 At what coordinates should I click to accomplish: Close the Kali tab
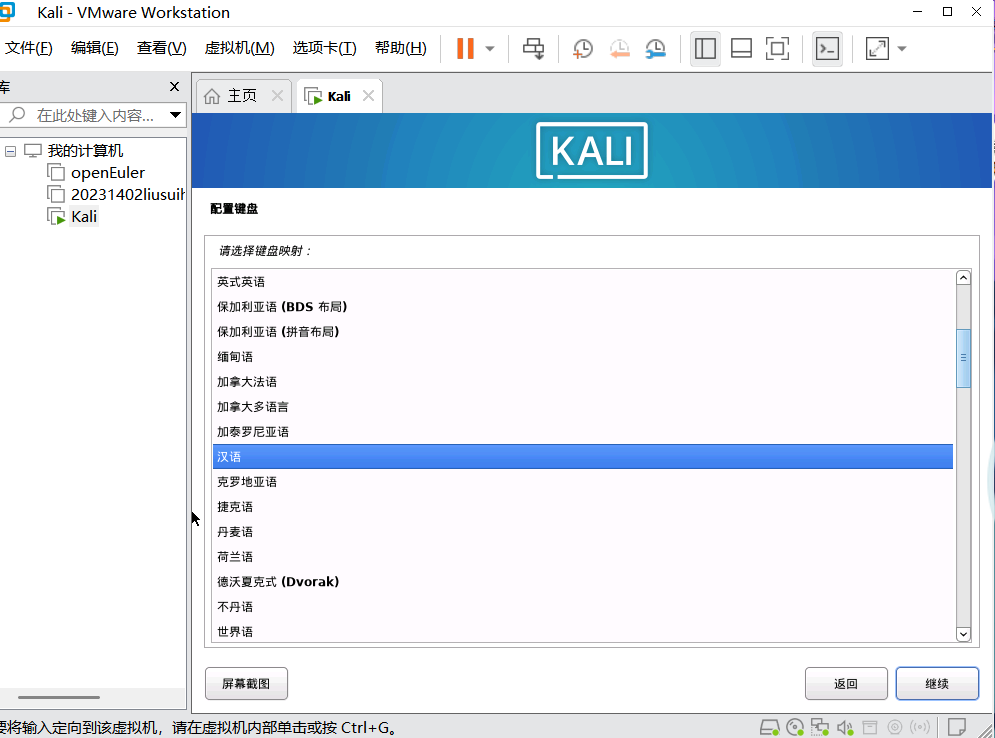pos(368,96)
